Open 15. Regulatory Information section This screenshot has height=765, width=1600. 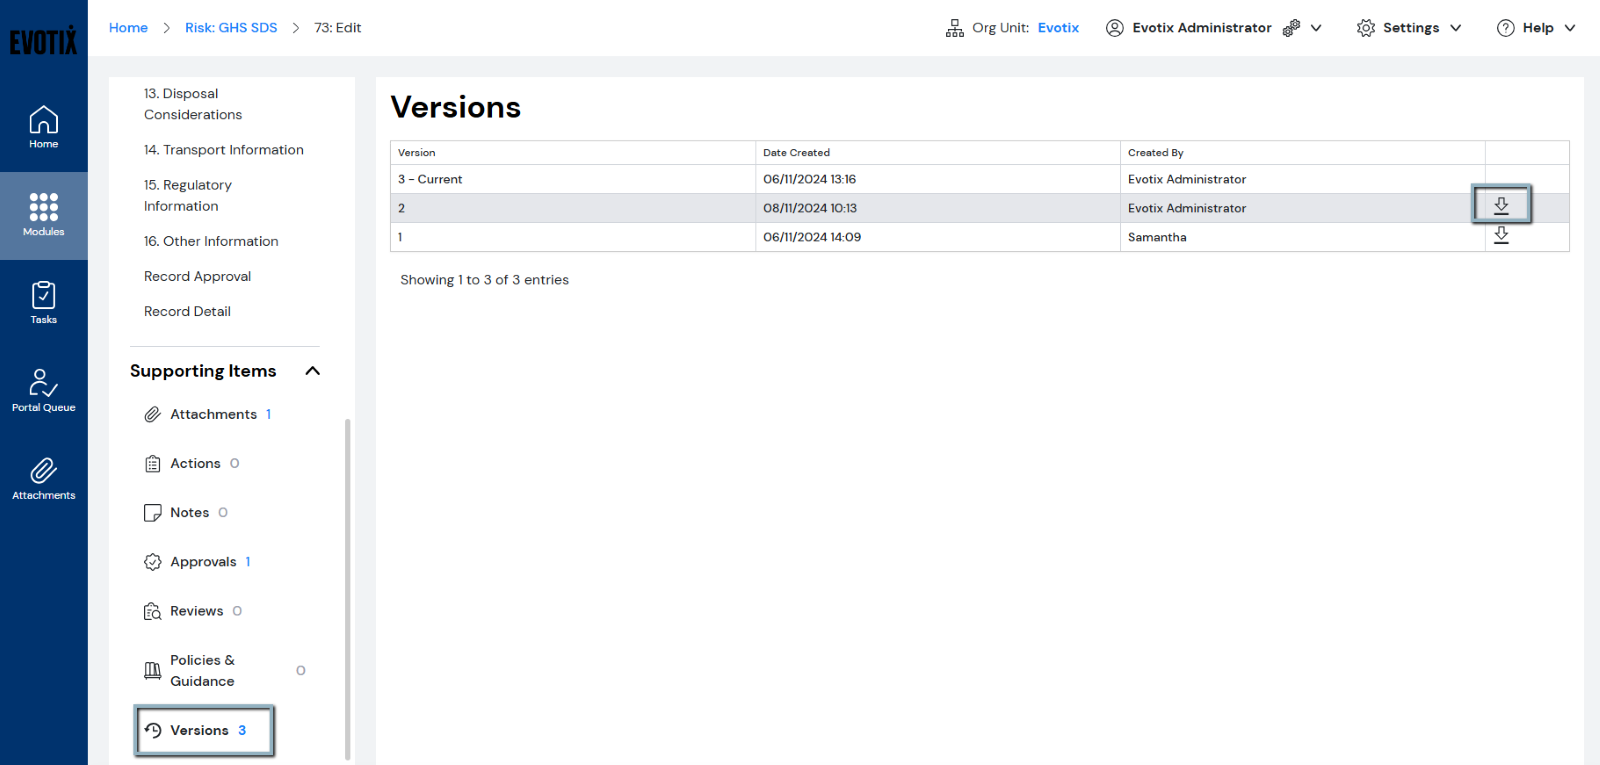188,195
